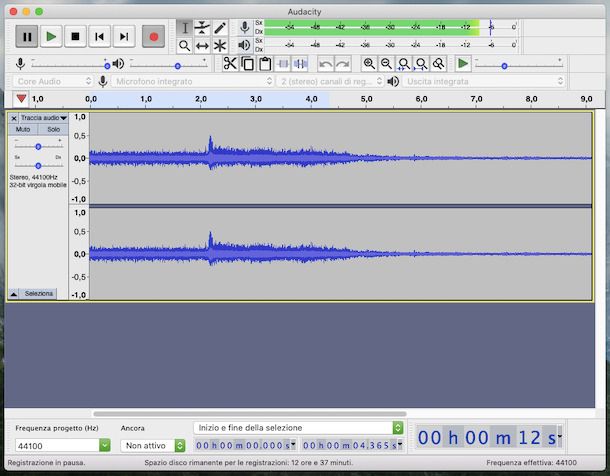610x476 pixels.
Task: Select the I-beam Selection tool
Action: [185, 28]
